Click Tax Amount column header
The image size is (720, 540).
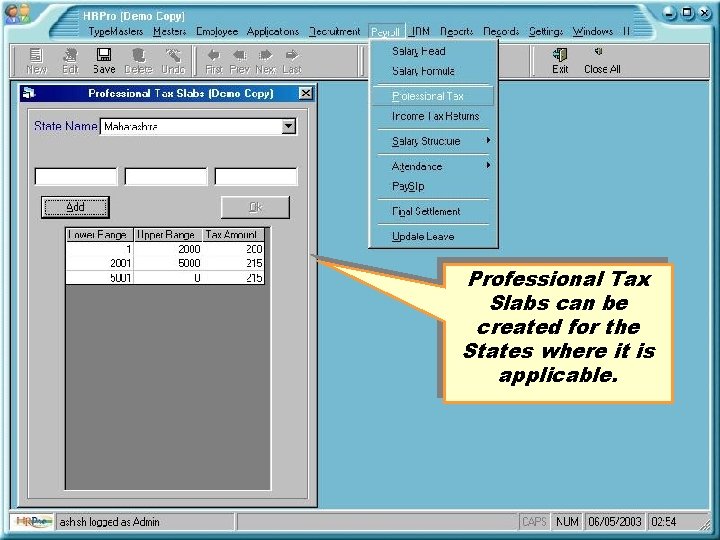click(x=233, y=235)
